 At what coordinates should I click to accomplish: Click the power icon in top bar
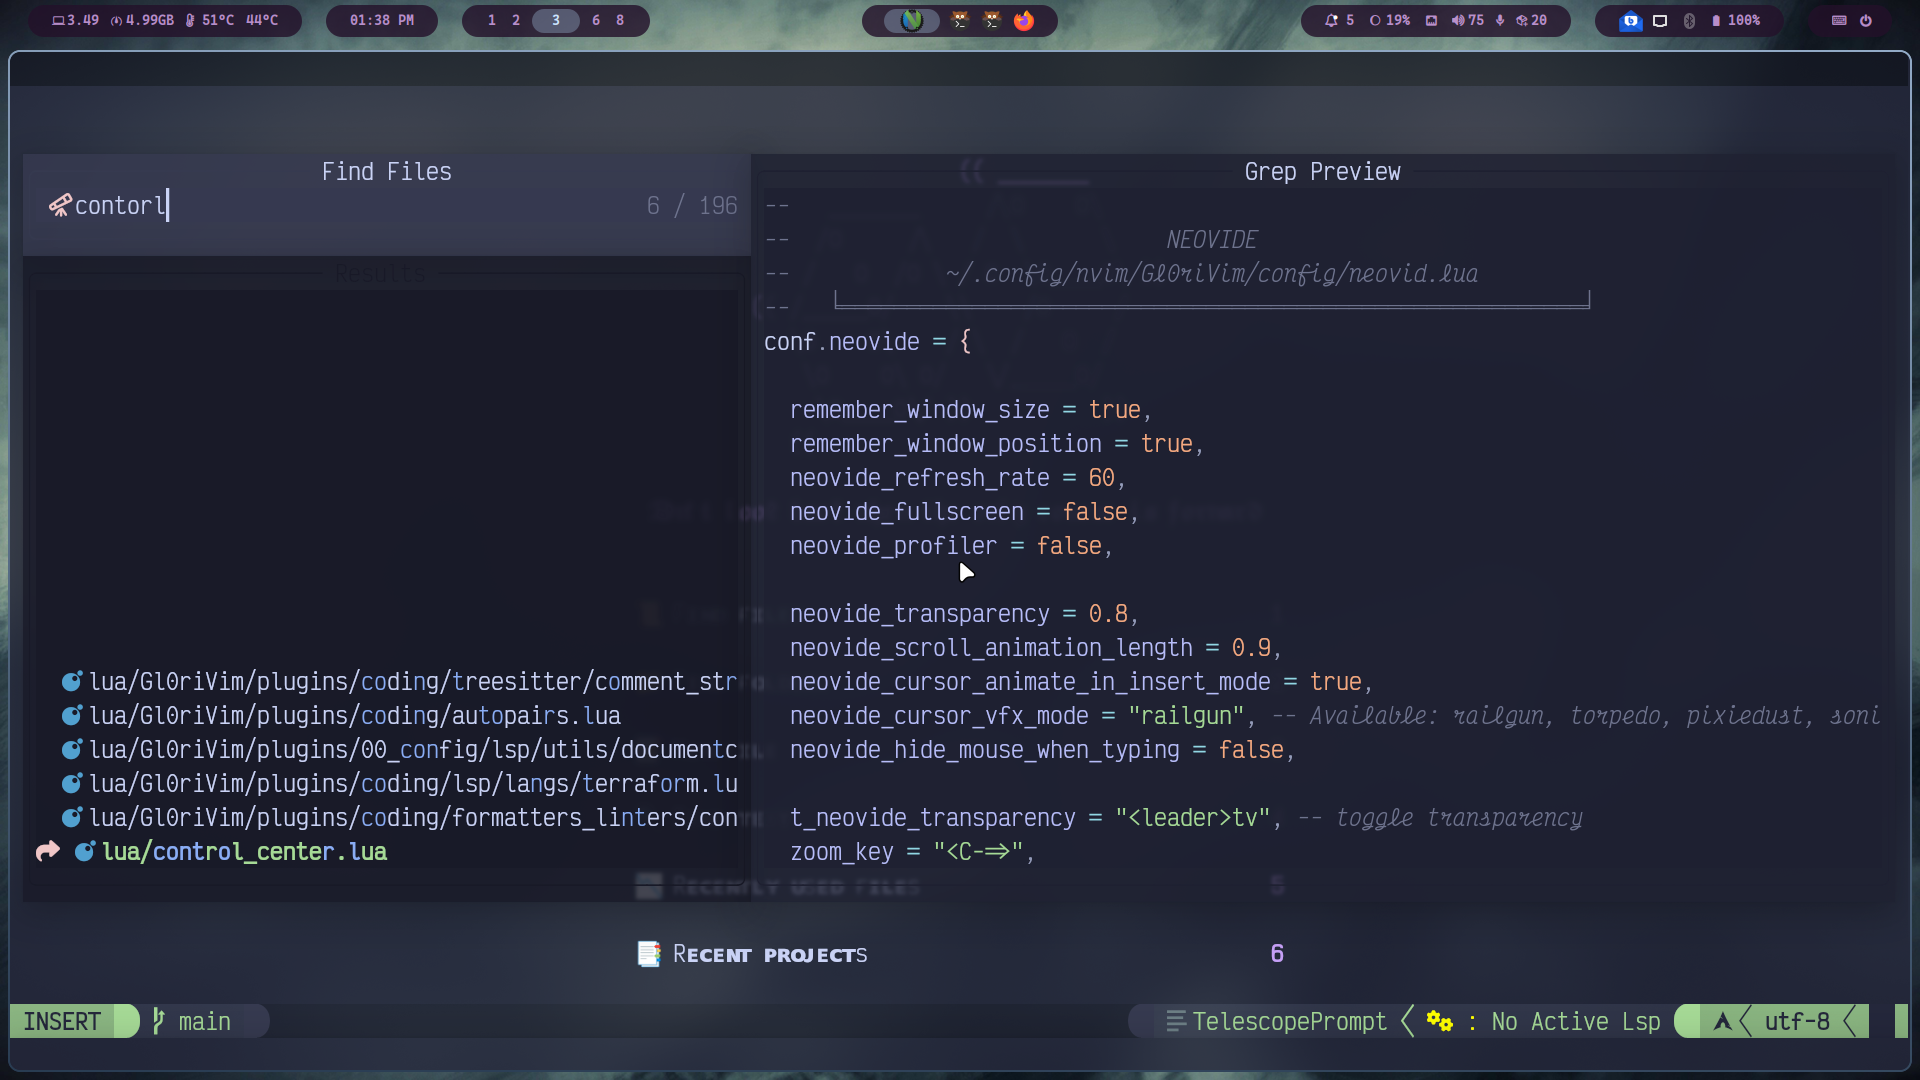click(x=1866, y=20)
